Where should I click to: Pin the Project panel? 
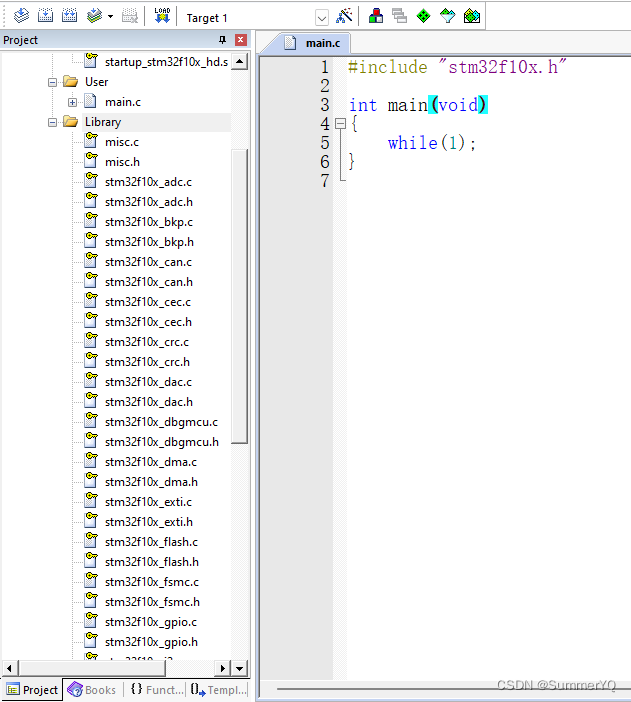[x=222, y=40]
